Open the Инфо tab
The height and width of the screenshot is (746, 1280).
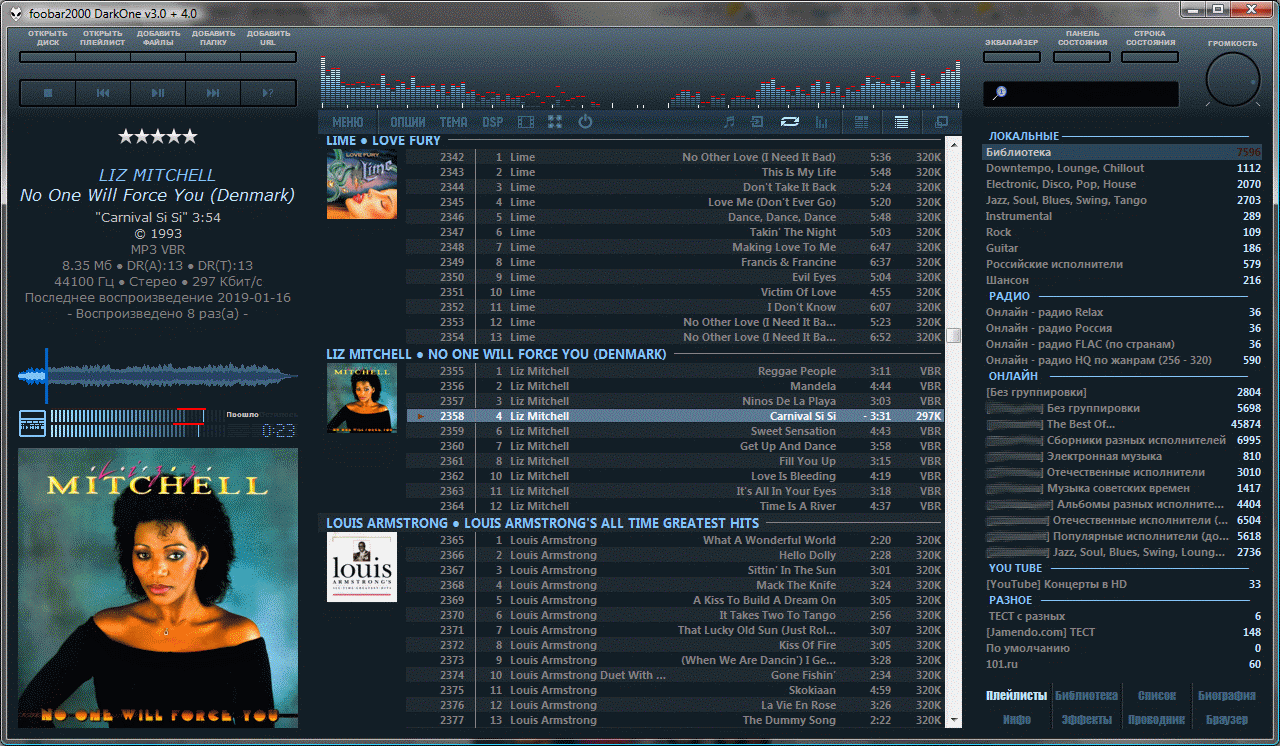(x=1017, y=720)
